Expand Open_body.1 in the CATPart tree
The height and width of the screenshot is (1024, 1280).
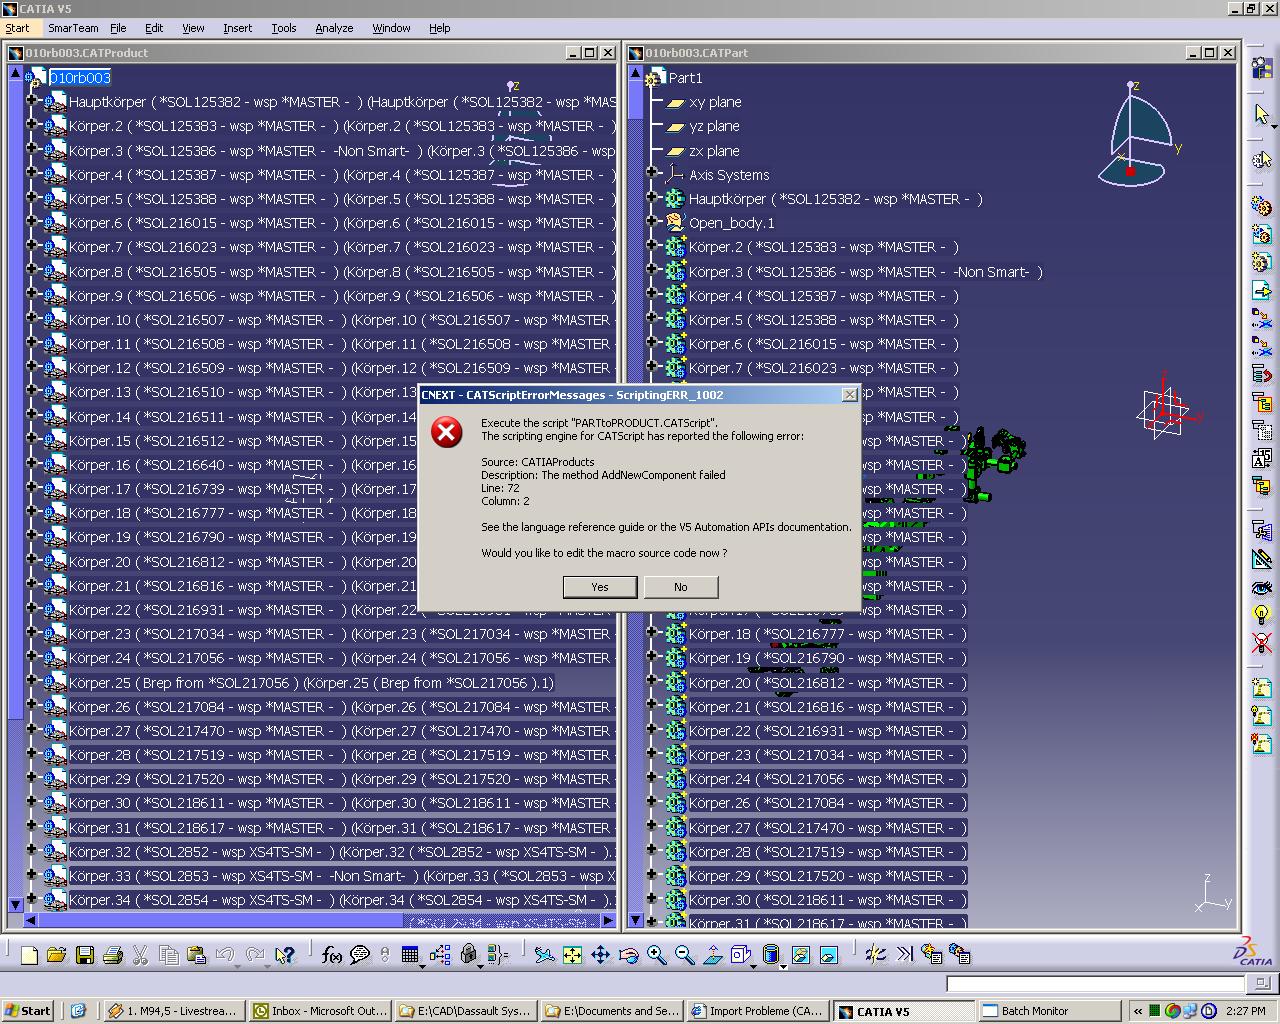pyautogui.click(x=652, y=222)
